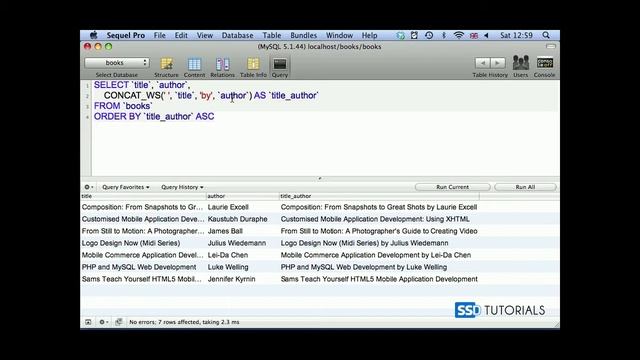Sort by the title_author column header
The image size is (640, 360).
click(379, 196)
